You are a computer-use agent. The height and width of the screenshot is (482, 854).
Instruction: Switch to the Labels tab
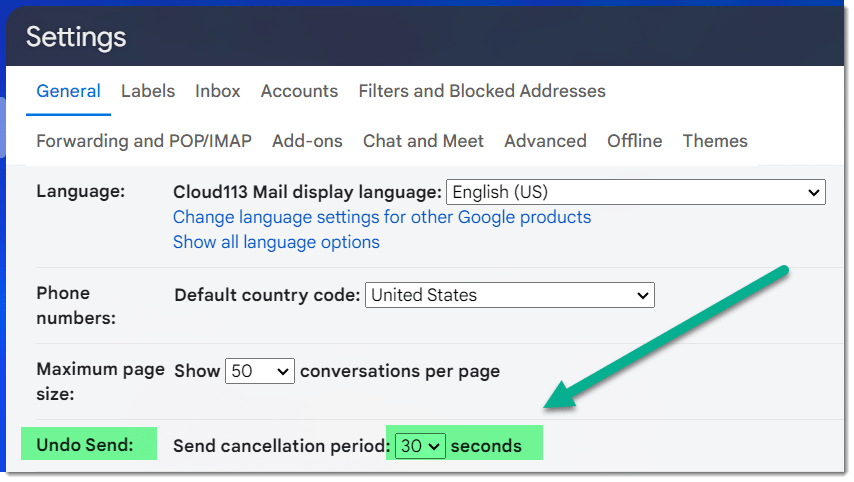[x=148, y=91]
